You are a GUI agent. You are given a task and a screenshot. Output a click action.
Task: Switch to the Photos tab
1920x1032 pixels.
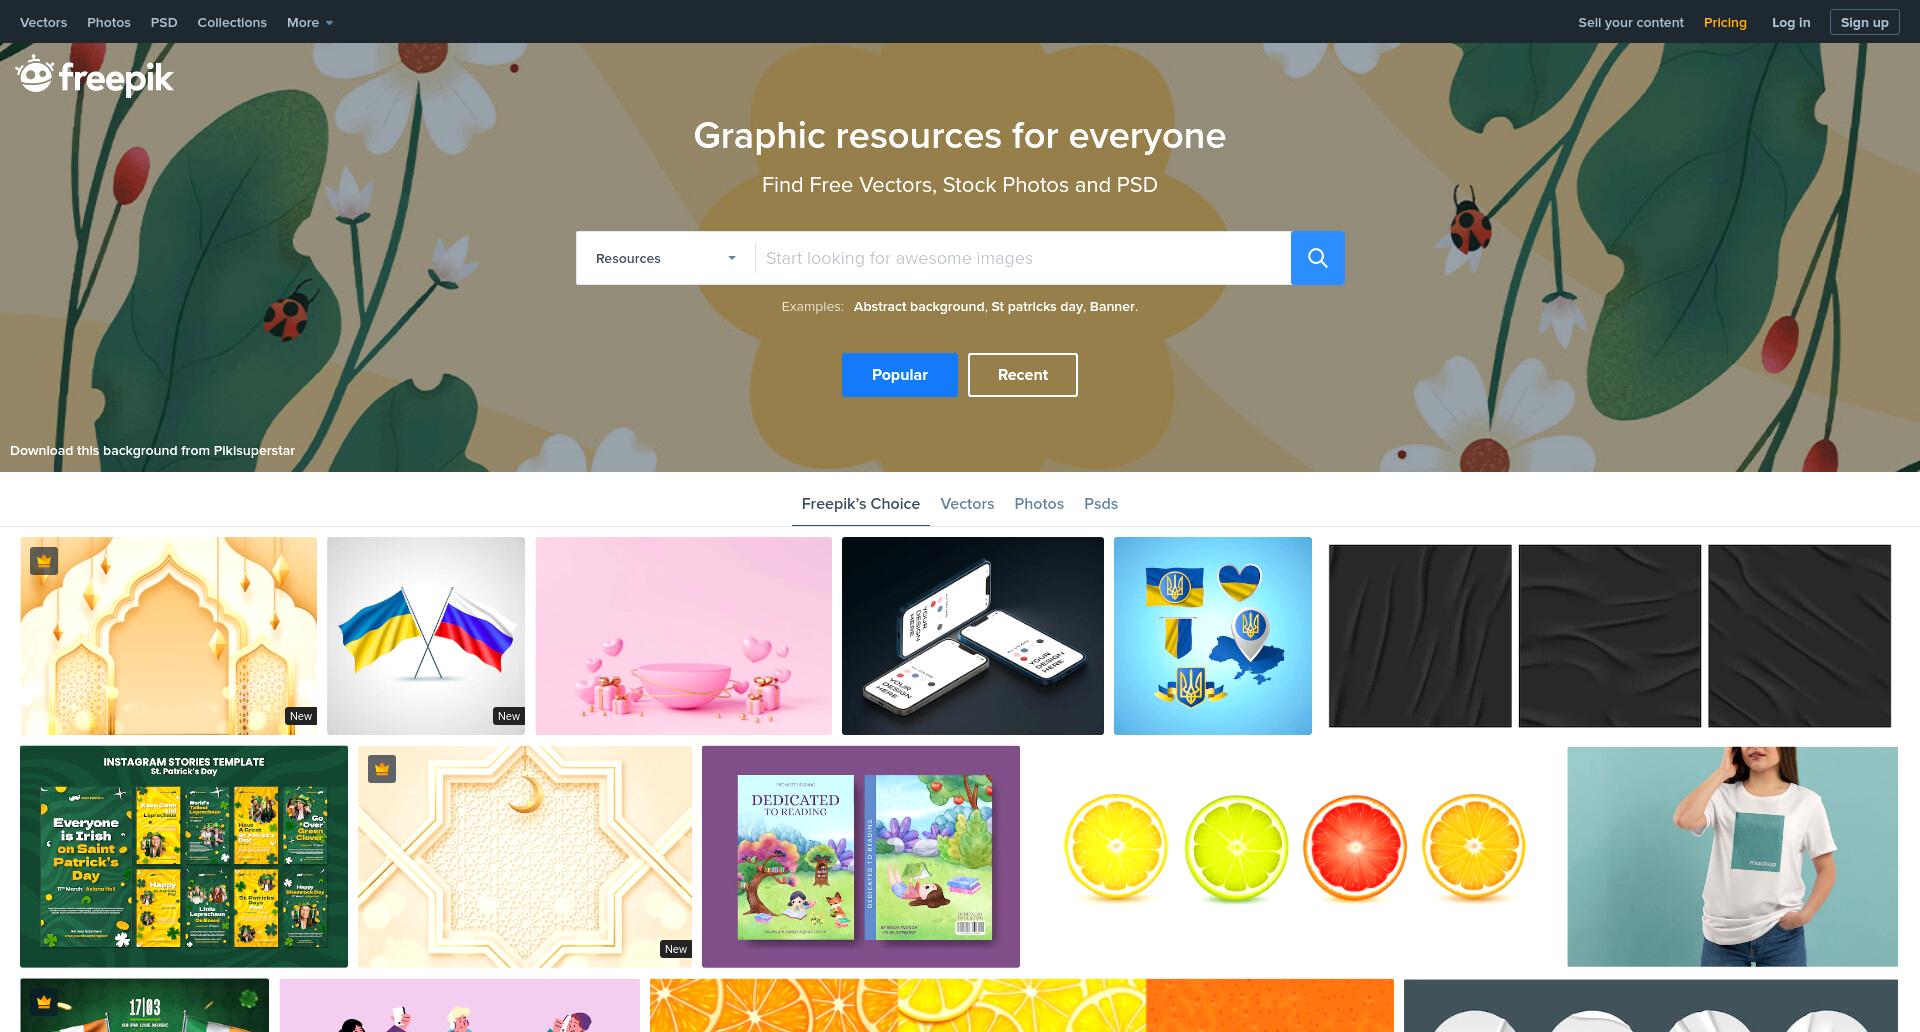point(1039,504)
